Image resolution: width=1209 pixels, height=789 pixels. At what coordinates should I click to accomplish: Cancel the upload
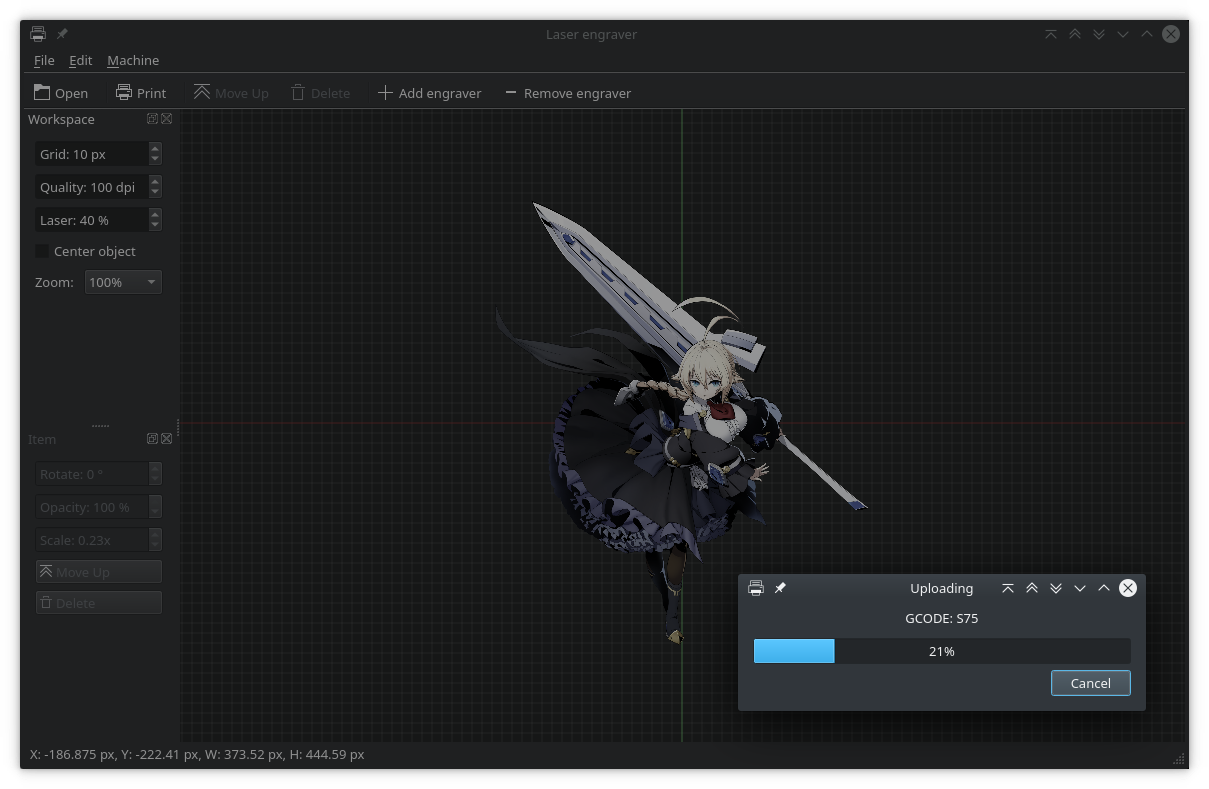point(1091,683)
